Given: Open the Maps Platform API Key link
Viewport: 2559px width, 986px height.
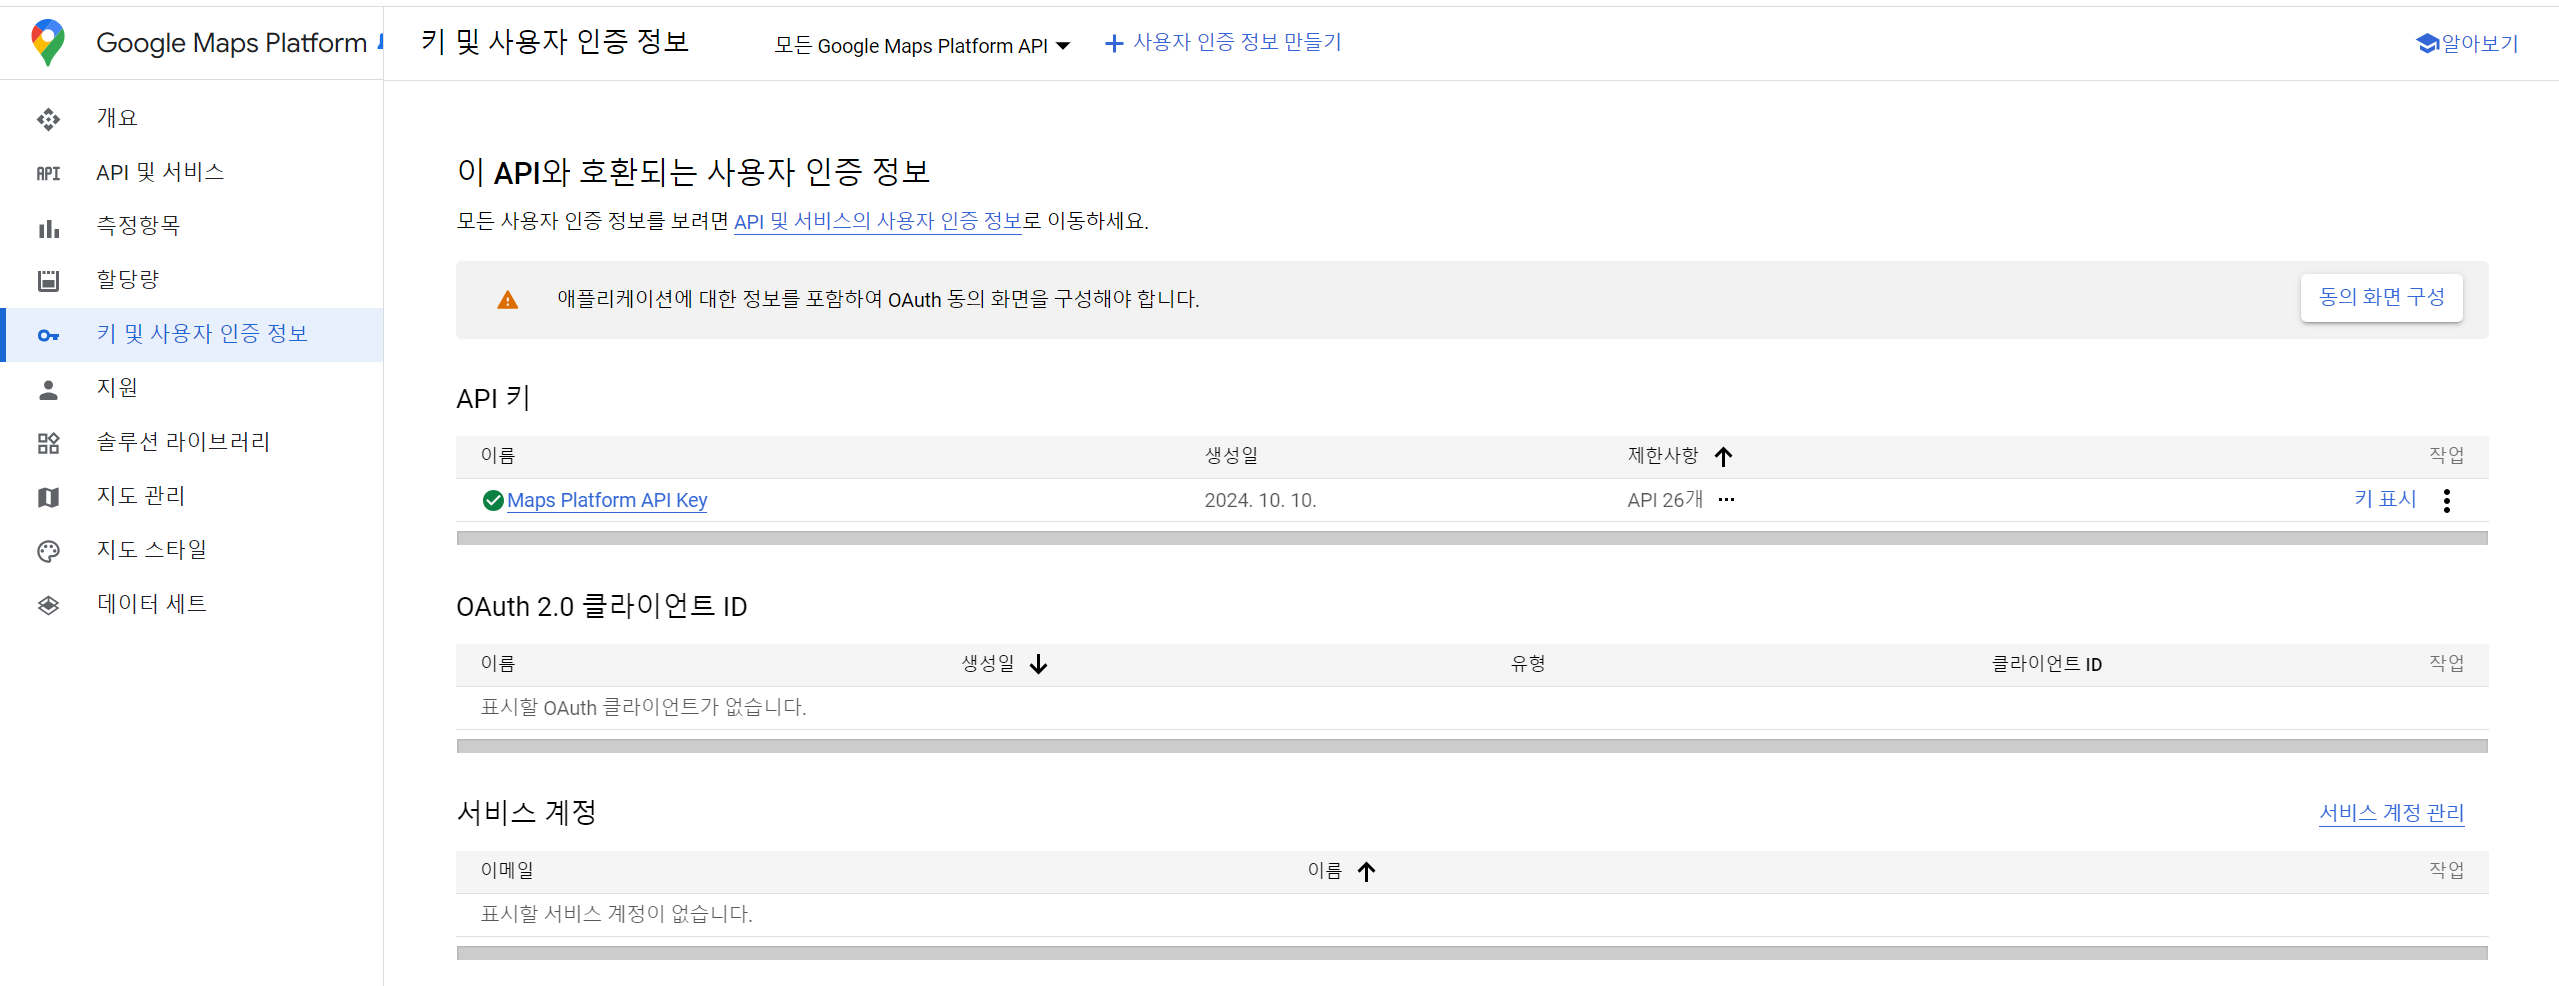Looking at the screenshot, I should tap(607, 500).
